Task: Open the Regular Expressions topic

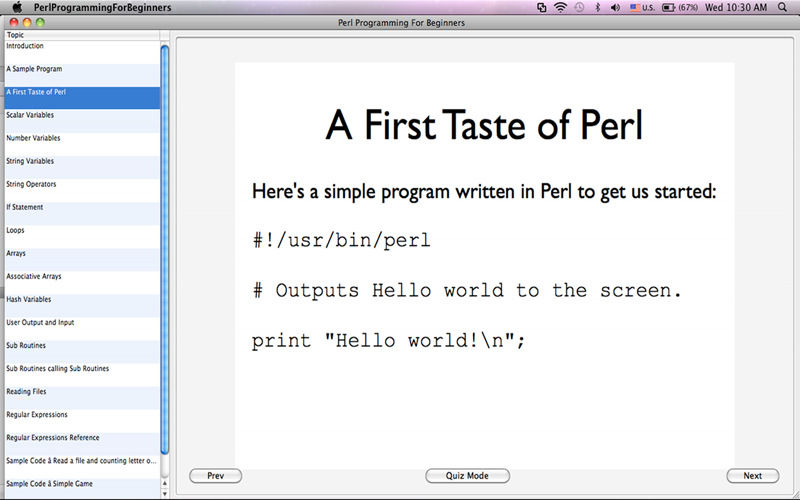Action: point(82,420)
